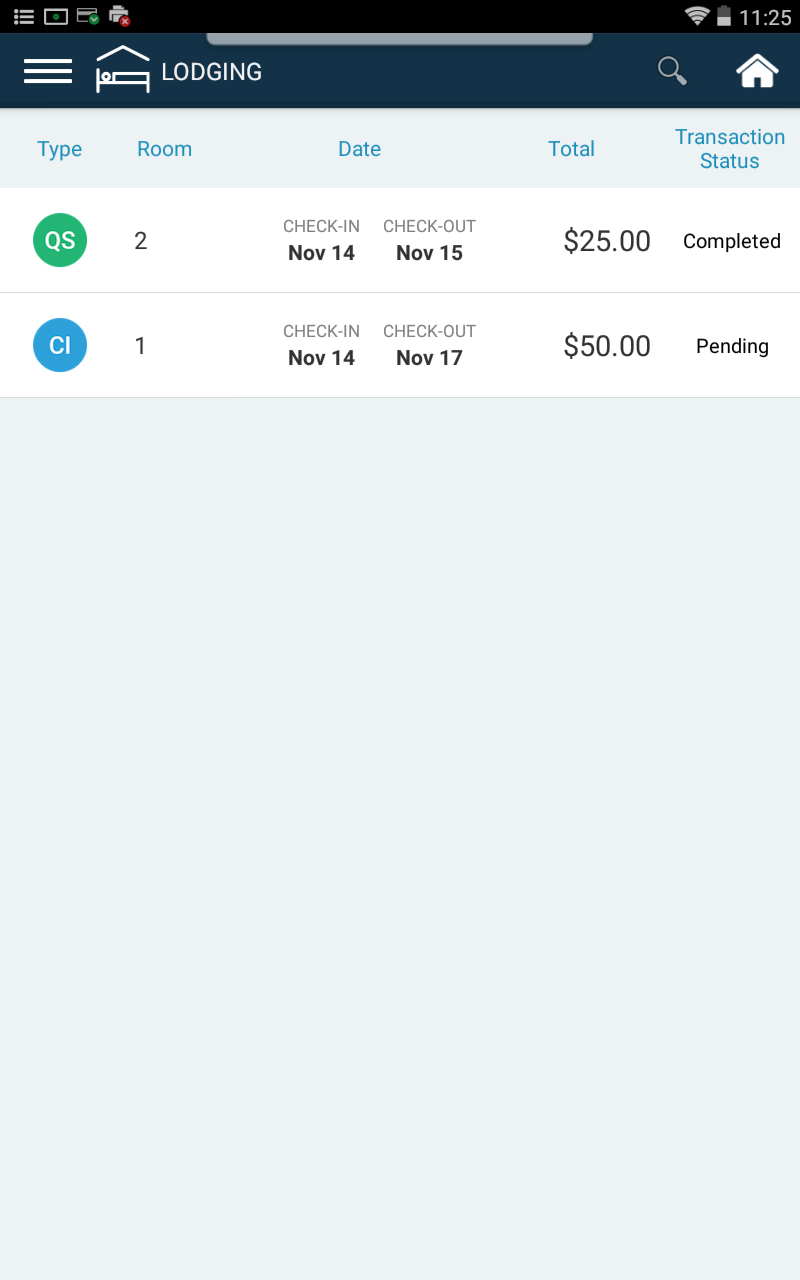Sort by the Room column header
The width and height of the screenshot is (800, 1280).
tap(165, 149)
